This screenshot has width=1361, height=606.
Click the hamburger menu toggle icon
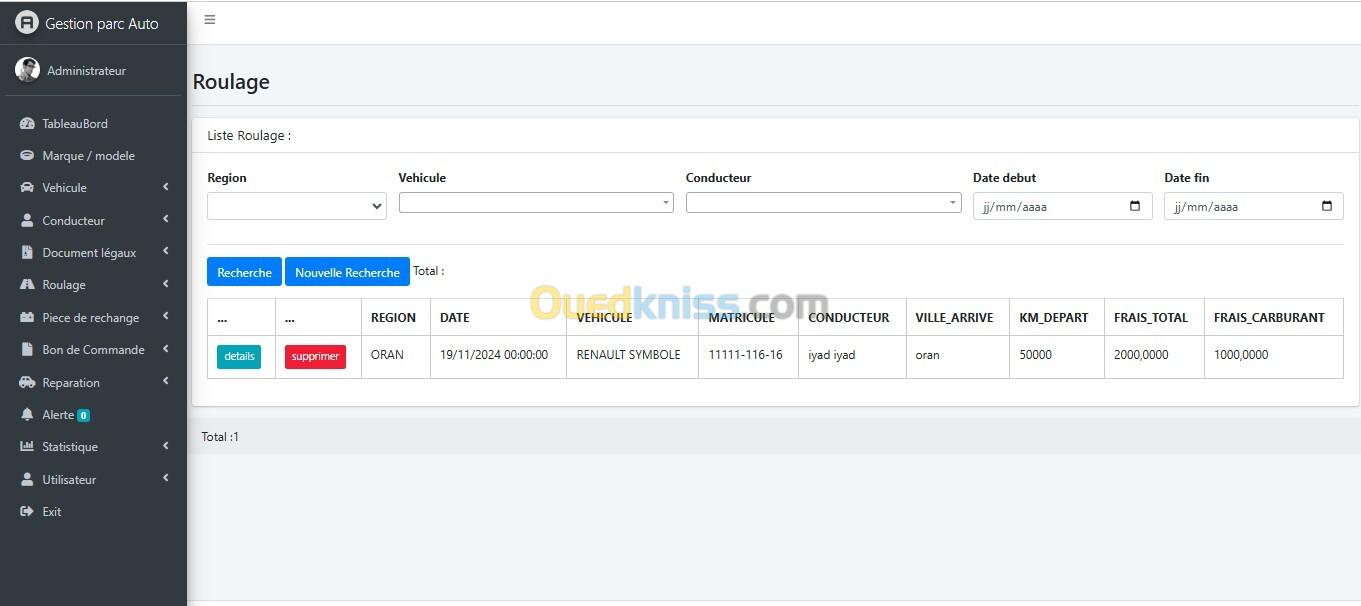pyautogui.click(x=209, y=20)
